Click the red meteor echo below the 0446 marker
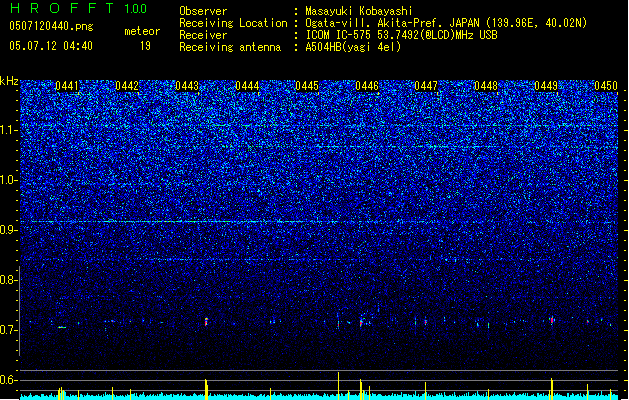629x400 pixels. (361, 322)
